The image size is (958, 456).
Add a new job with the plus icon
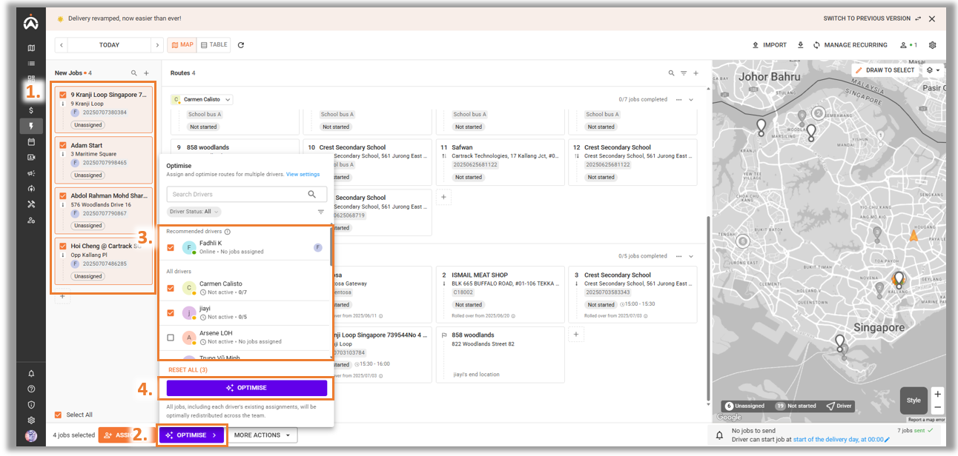pos(147,73)
